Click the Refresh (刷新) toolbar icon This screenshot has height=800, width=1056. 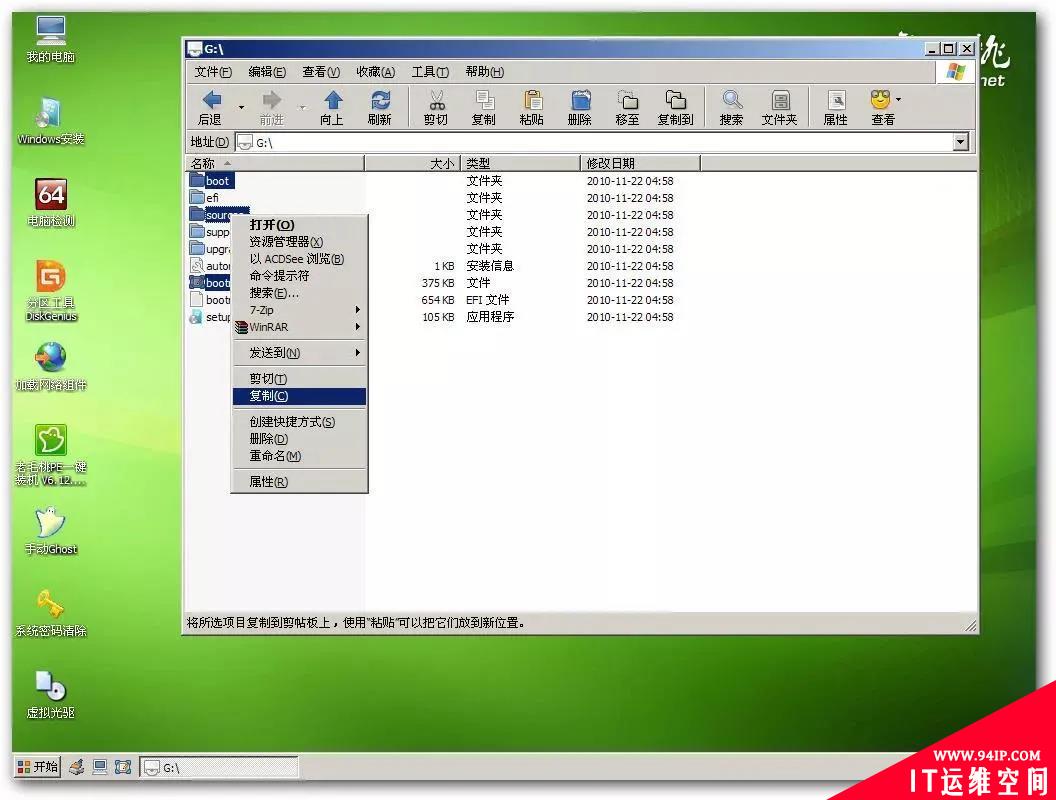(x=380, y=102)
